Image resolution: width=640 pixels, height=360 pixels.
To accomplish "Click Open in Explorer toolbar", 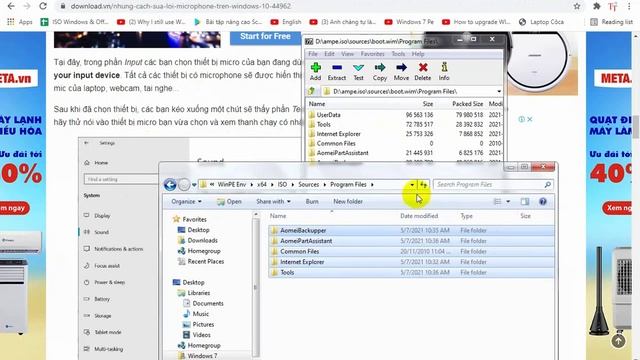I will coord(229,202).
